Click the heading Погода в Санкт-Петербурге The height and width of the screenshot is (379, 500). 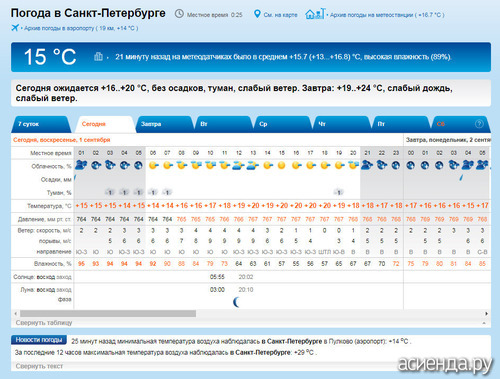[88, 13]
